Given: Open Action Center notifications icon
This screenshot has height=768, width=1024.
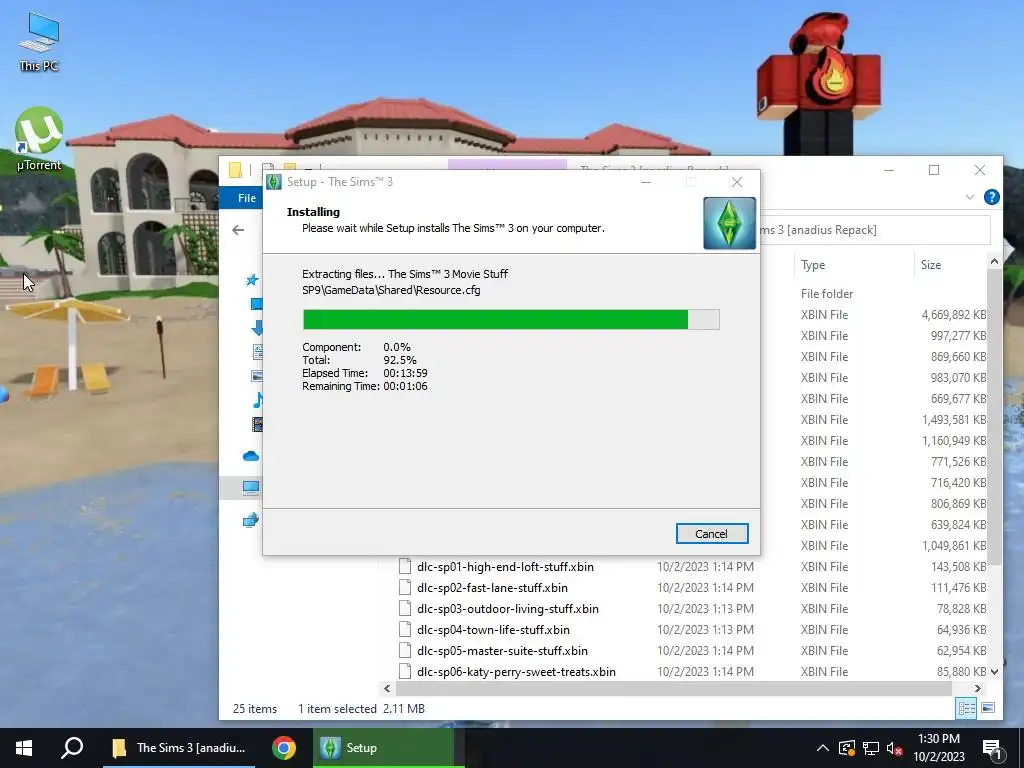Looking at the screenshot, I should pyautogui.click(x=991, y=748).
